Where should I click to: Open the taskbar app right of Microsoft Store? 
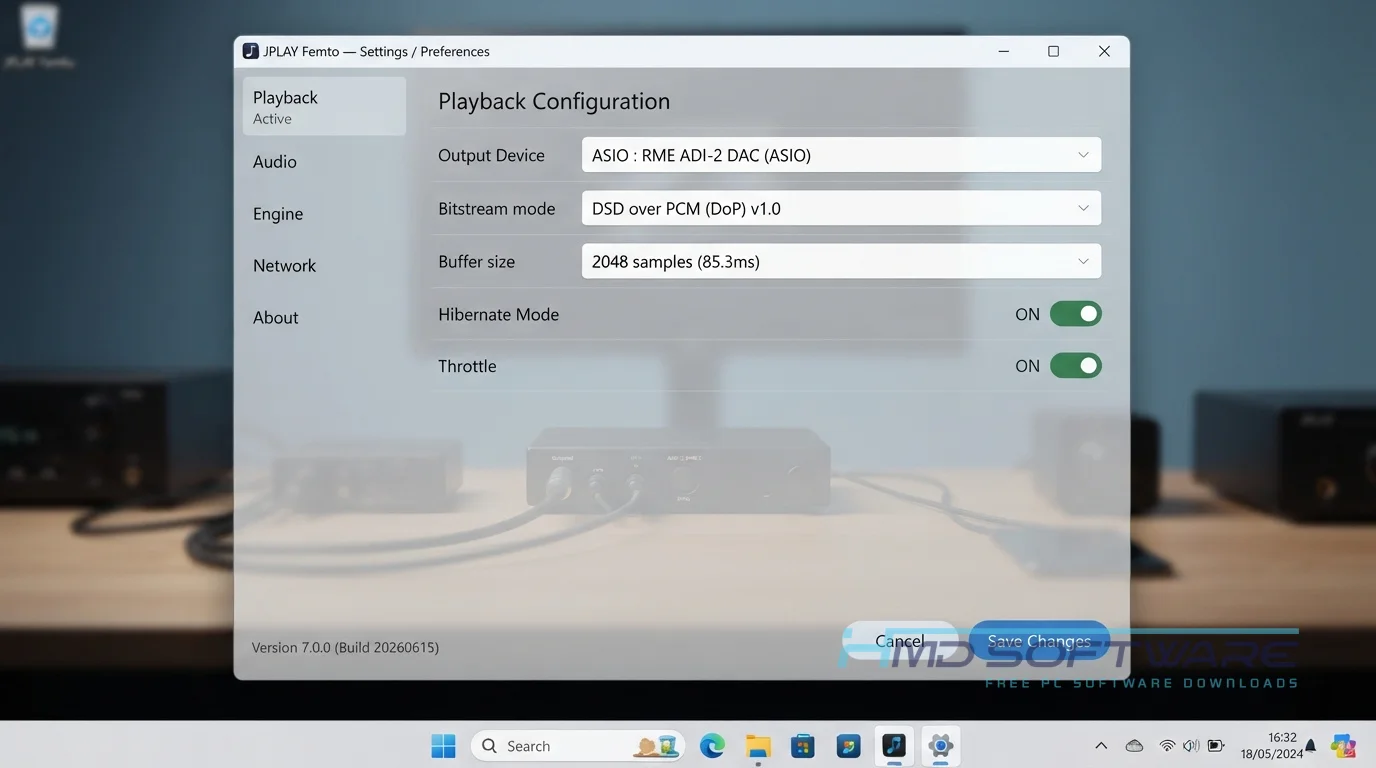point(848,746)
